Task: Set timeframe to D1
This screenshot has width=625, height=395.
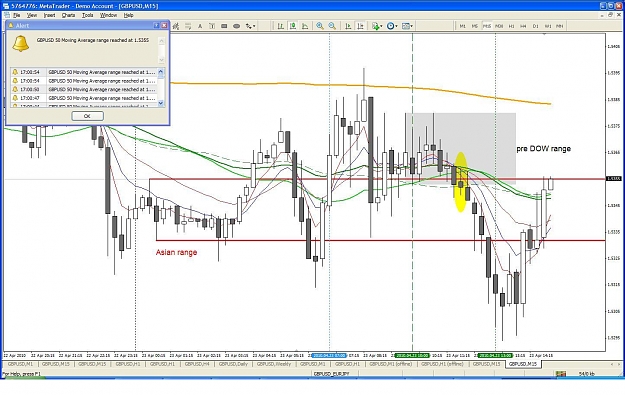Action: click(x=536, y=26)
